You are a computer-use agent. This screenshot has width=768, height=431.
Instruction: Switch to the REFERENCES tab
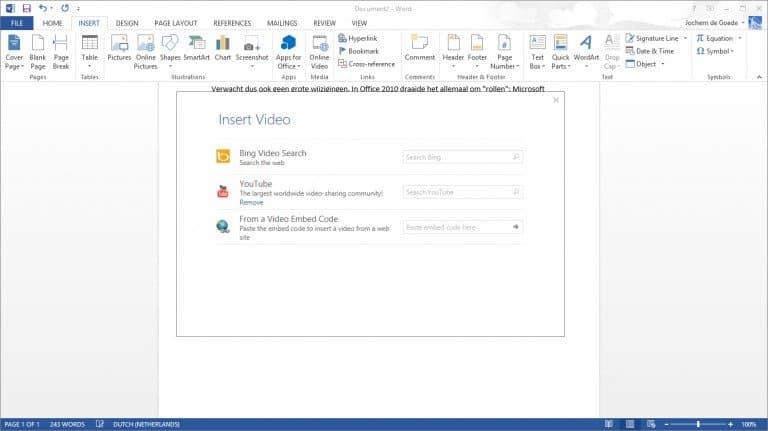pyautogui.click(x=232, y=23)
